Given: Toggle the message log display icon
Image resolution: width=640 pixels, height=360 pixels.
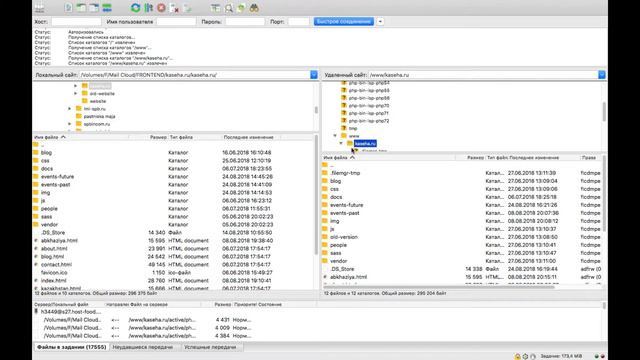Looking at the screenshot, I should (69, 8).
